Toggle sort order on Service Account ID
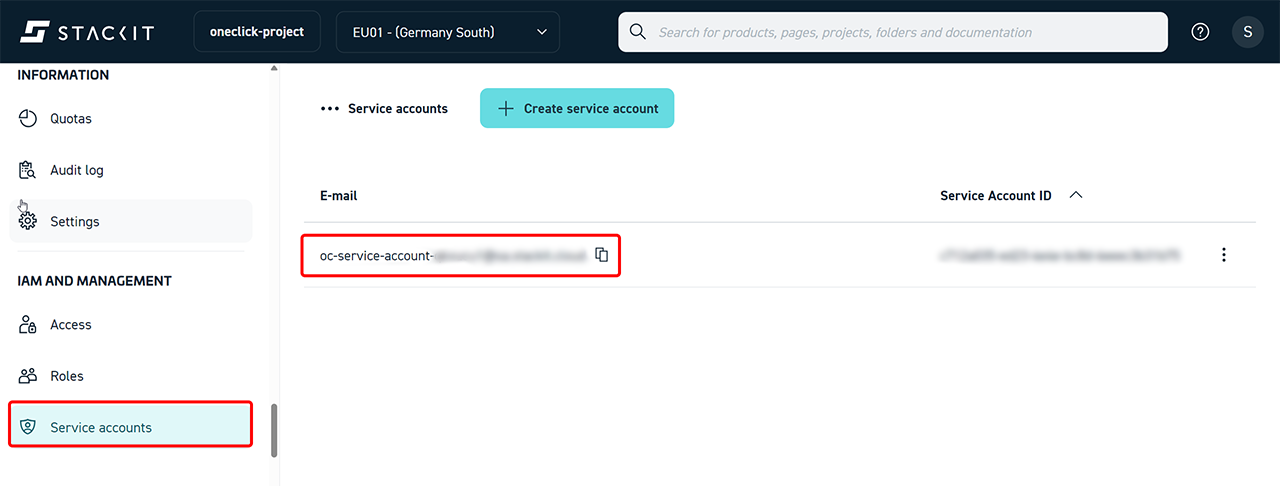Screen dimensions: 1280x486 (1075, 196)
